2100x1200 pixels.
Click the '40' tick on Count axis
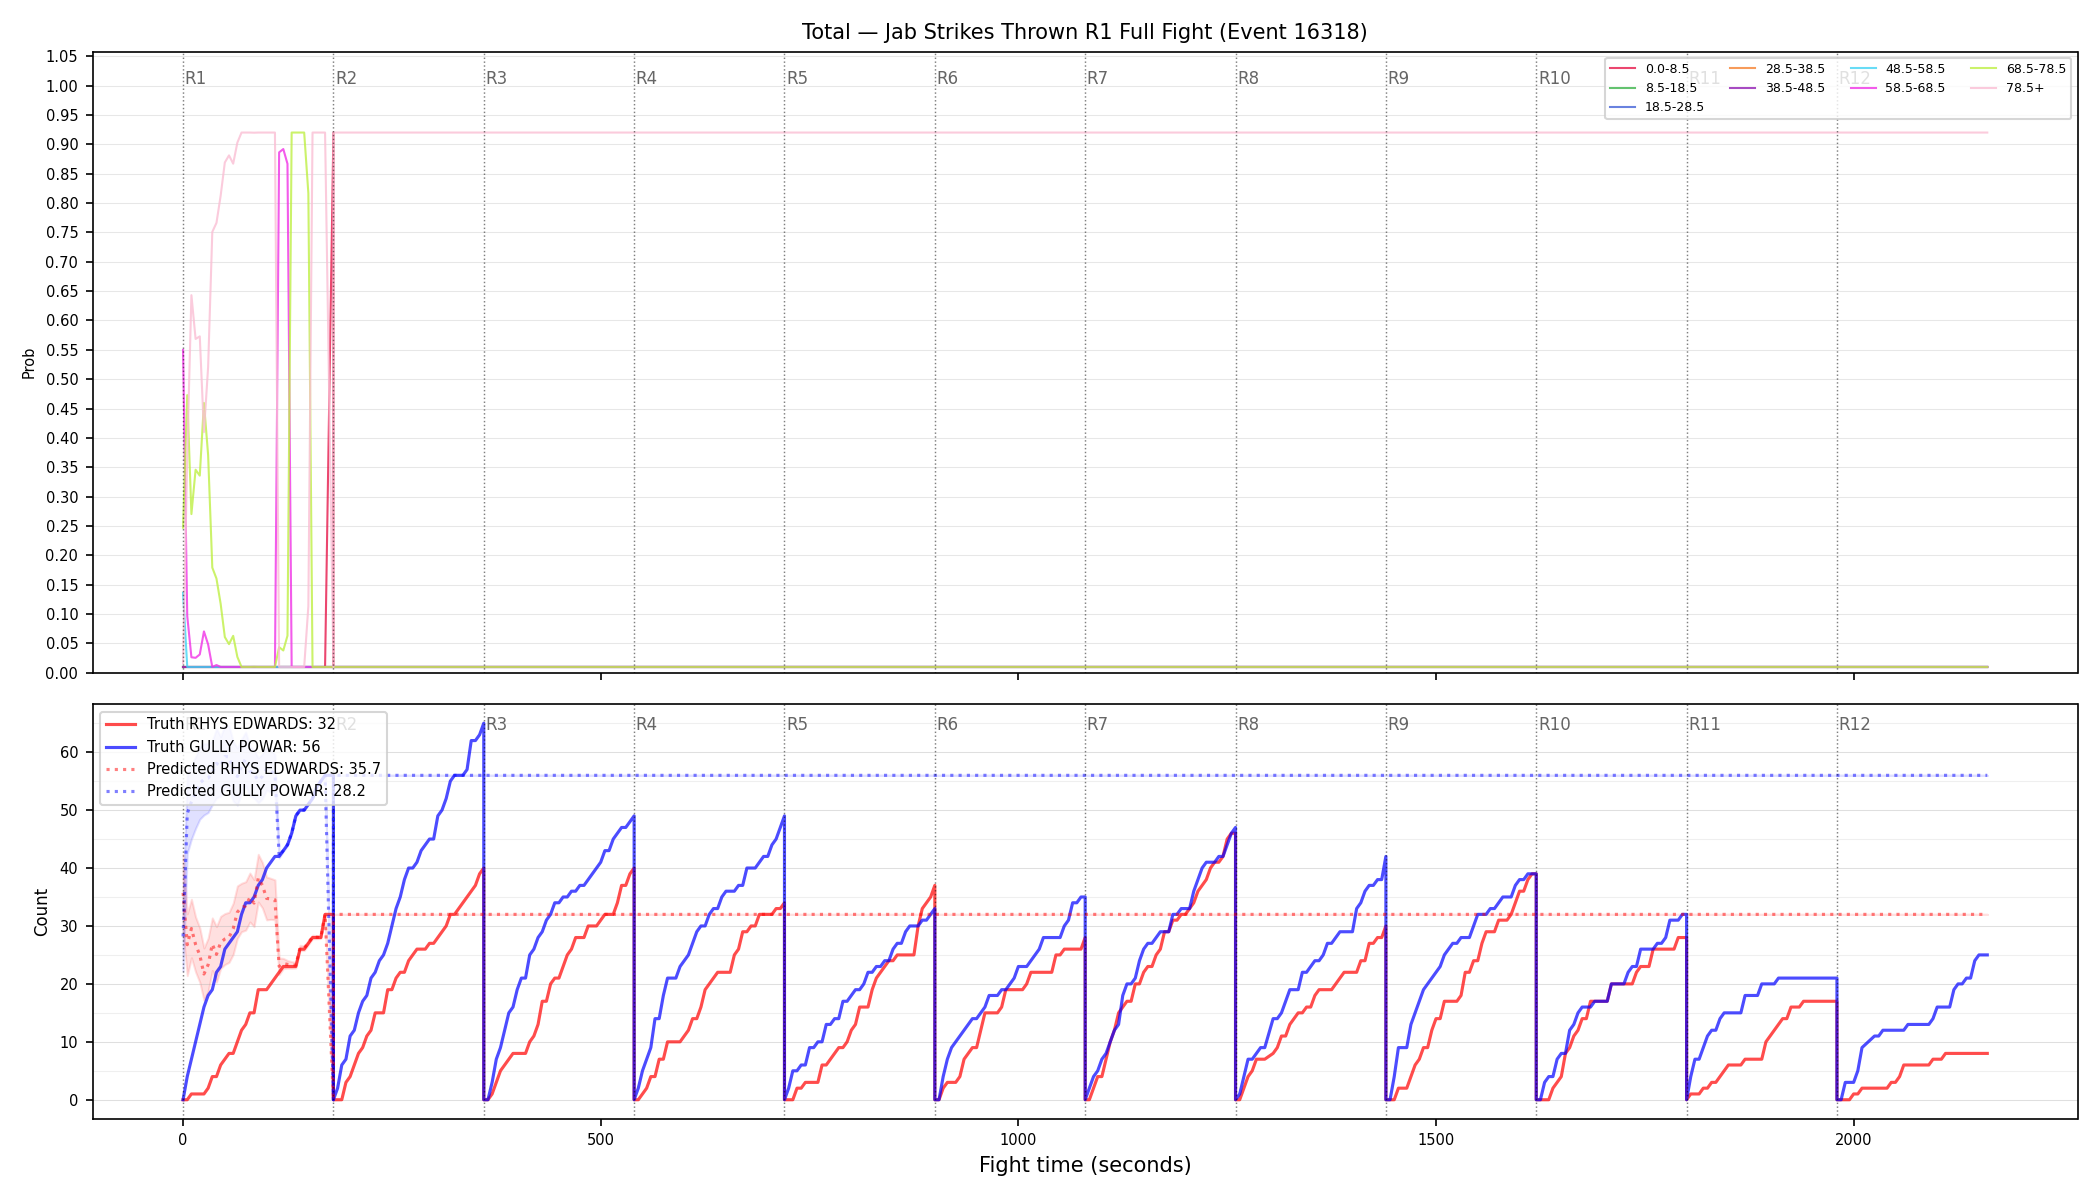(69, 869)
